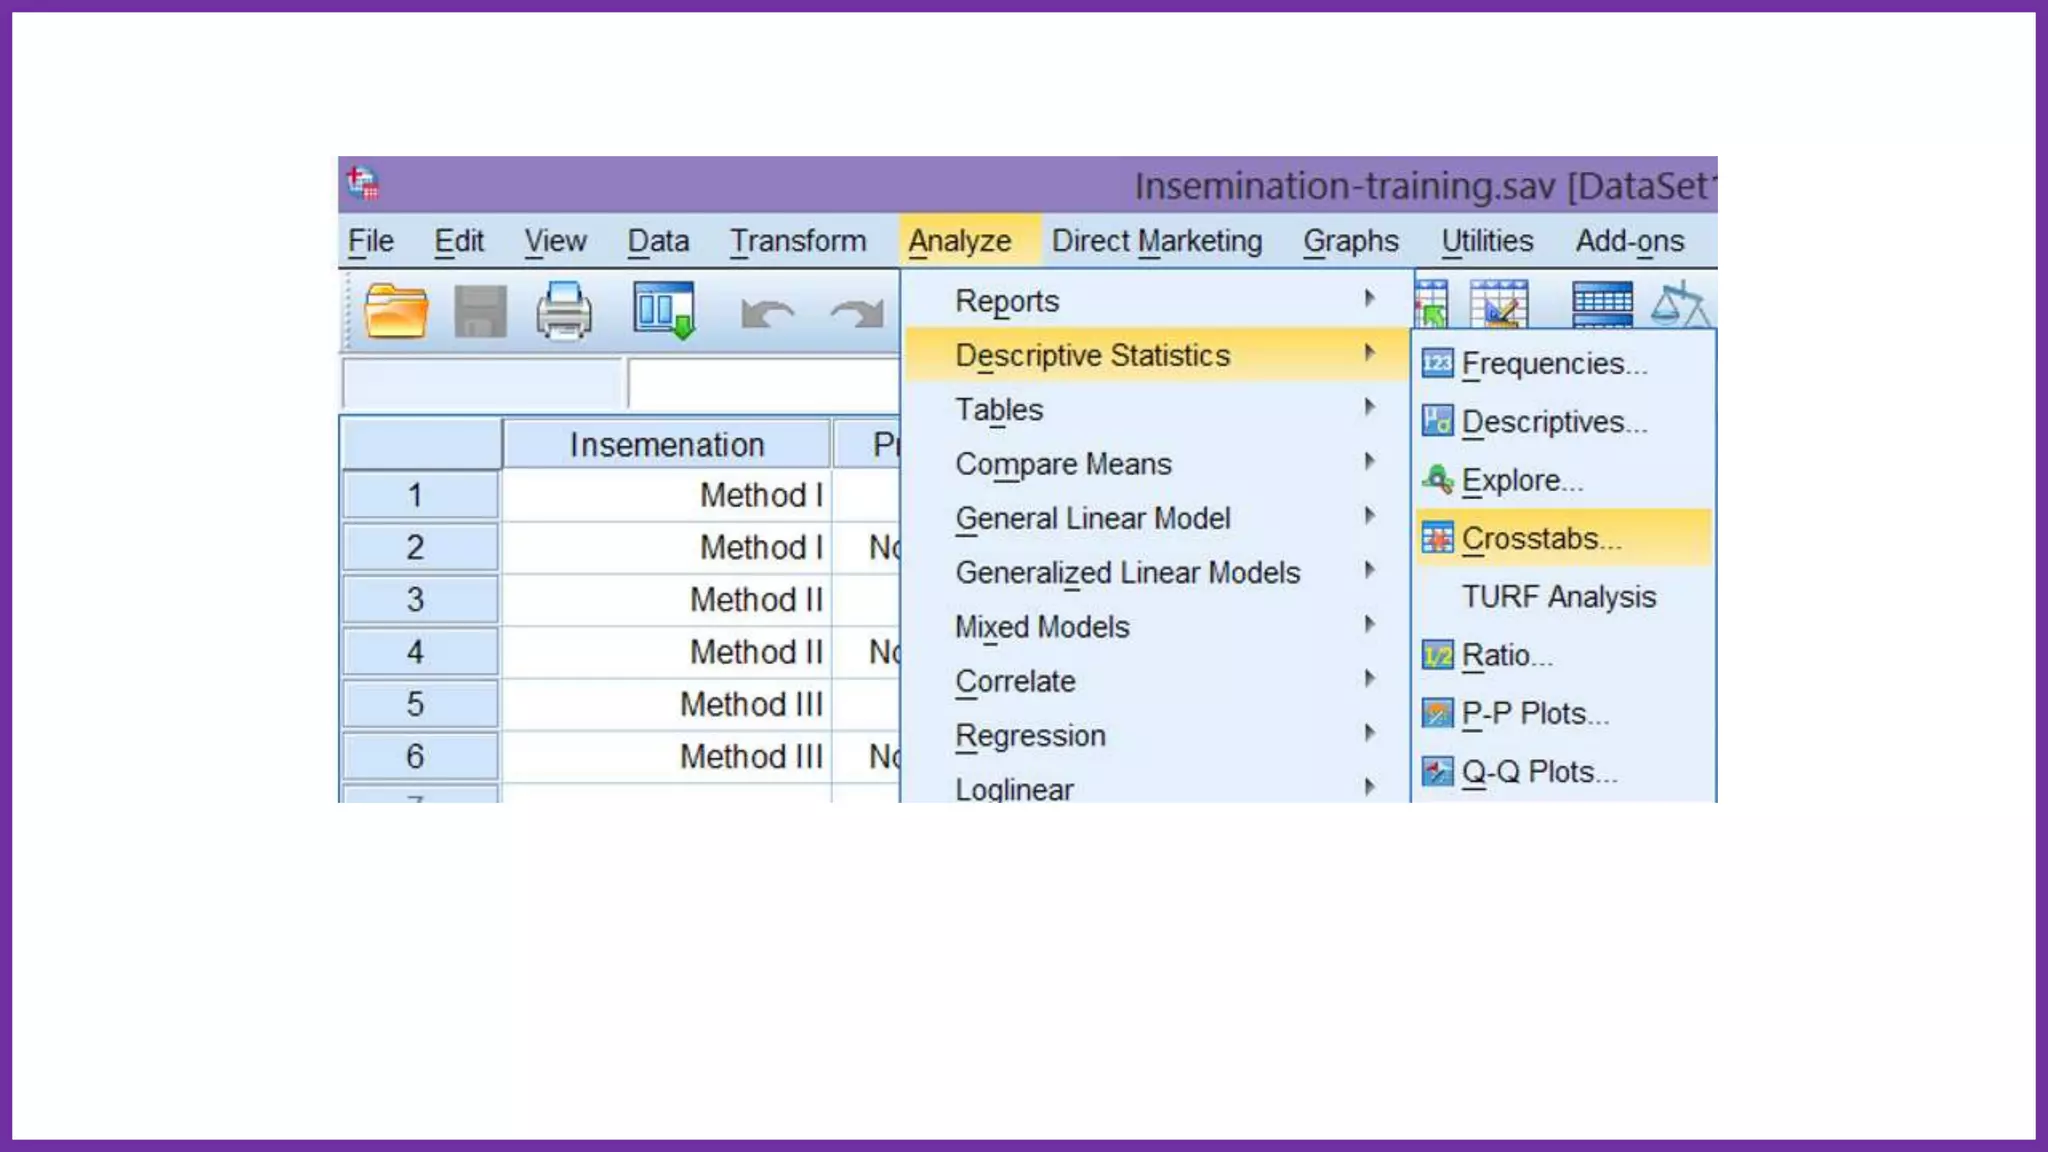Expand the Compare Means submenu
Screen dimensions: 2048x1152
1063,464
